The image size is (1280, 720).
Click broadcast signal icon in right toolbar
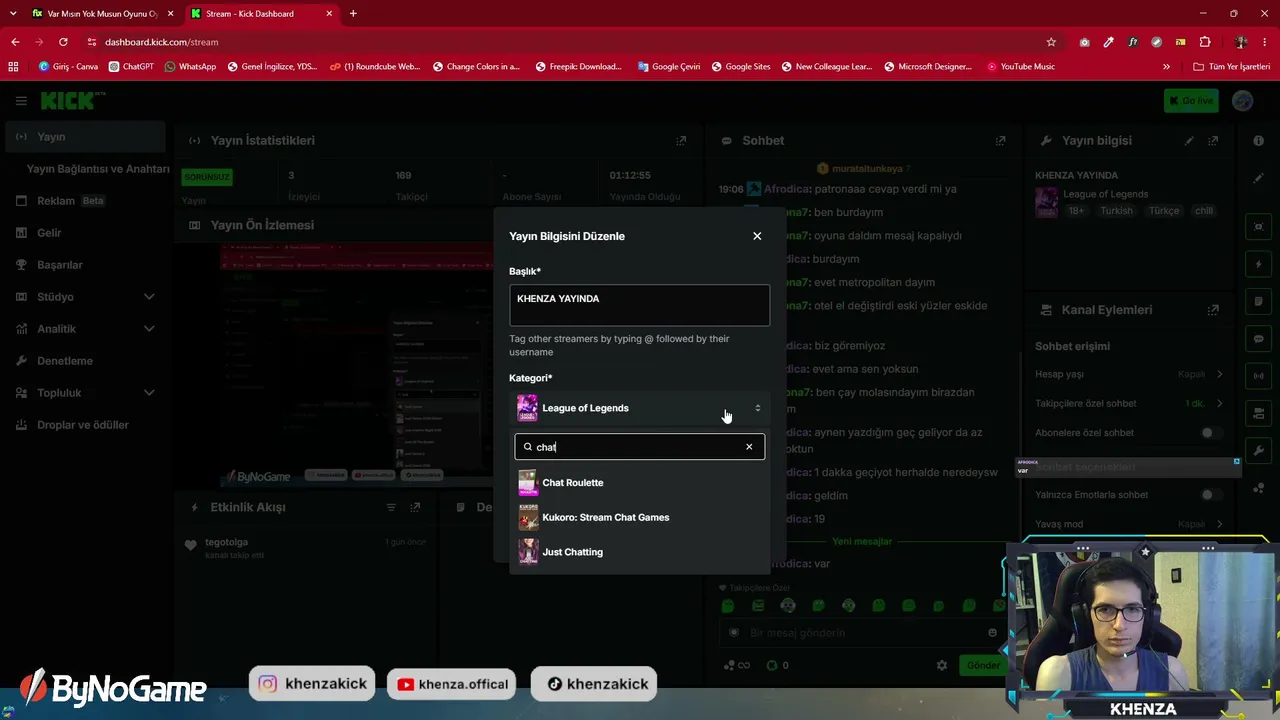point(1258,376)
